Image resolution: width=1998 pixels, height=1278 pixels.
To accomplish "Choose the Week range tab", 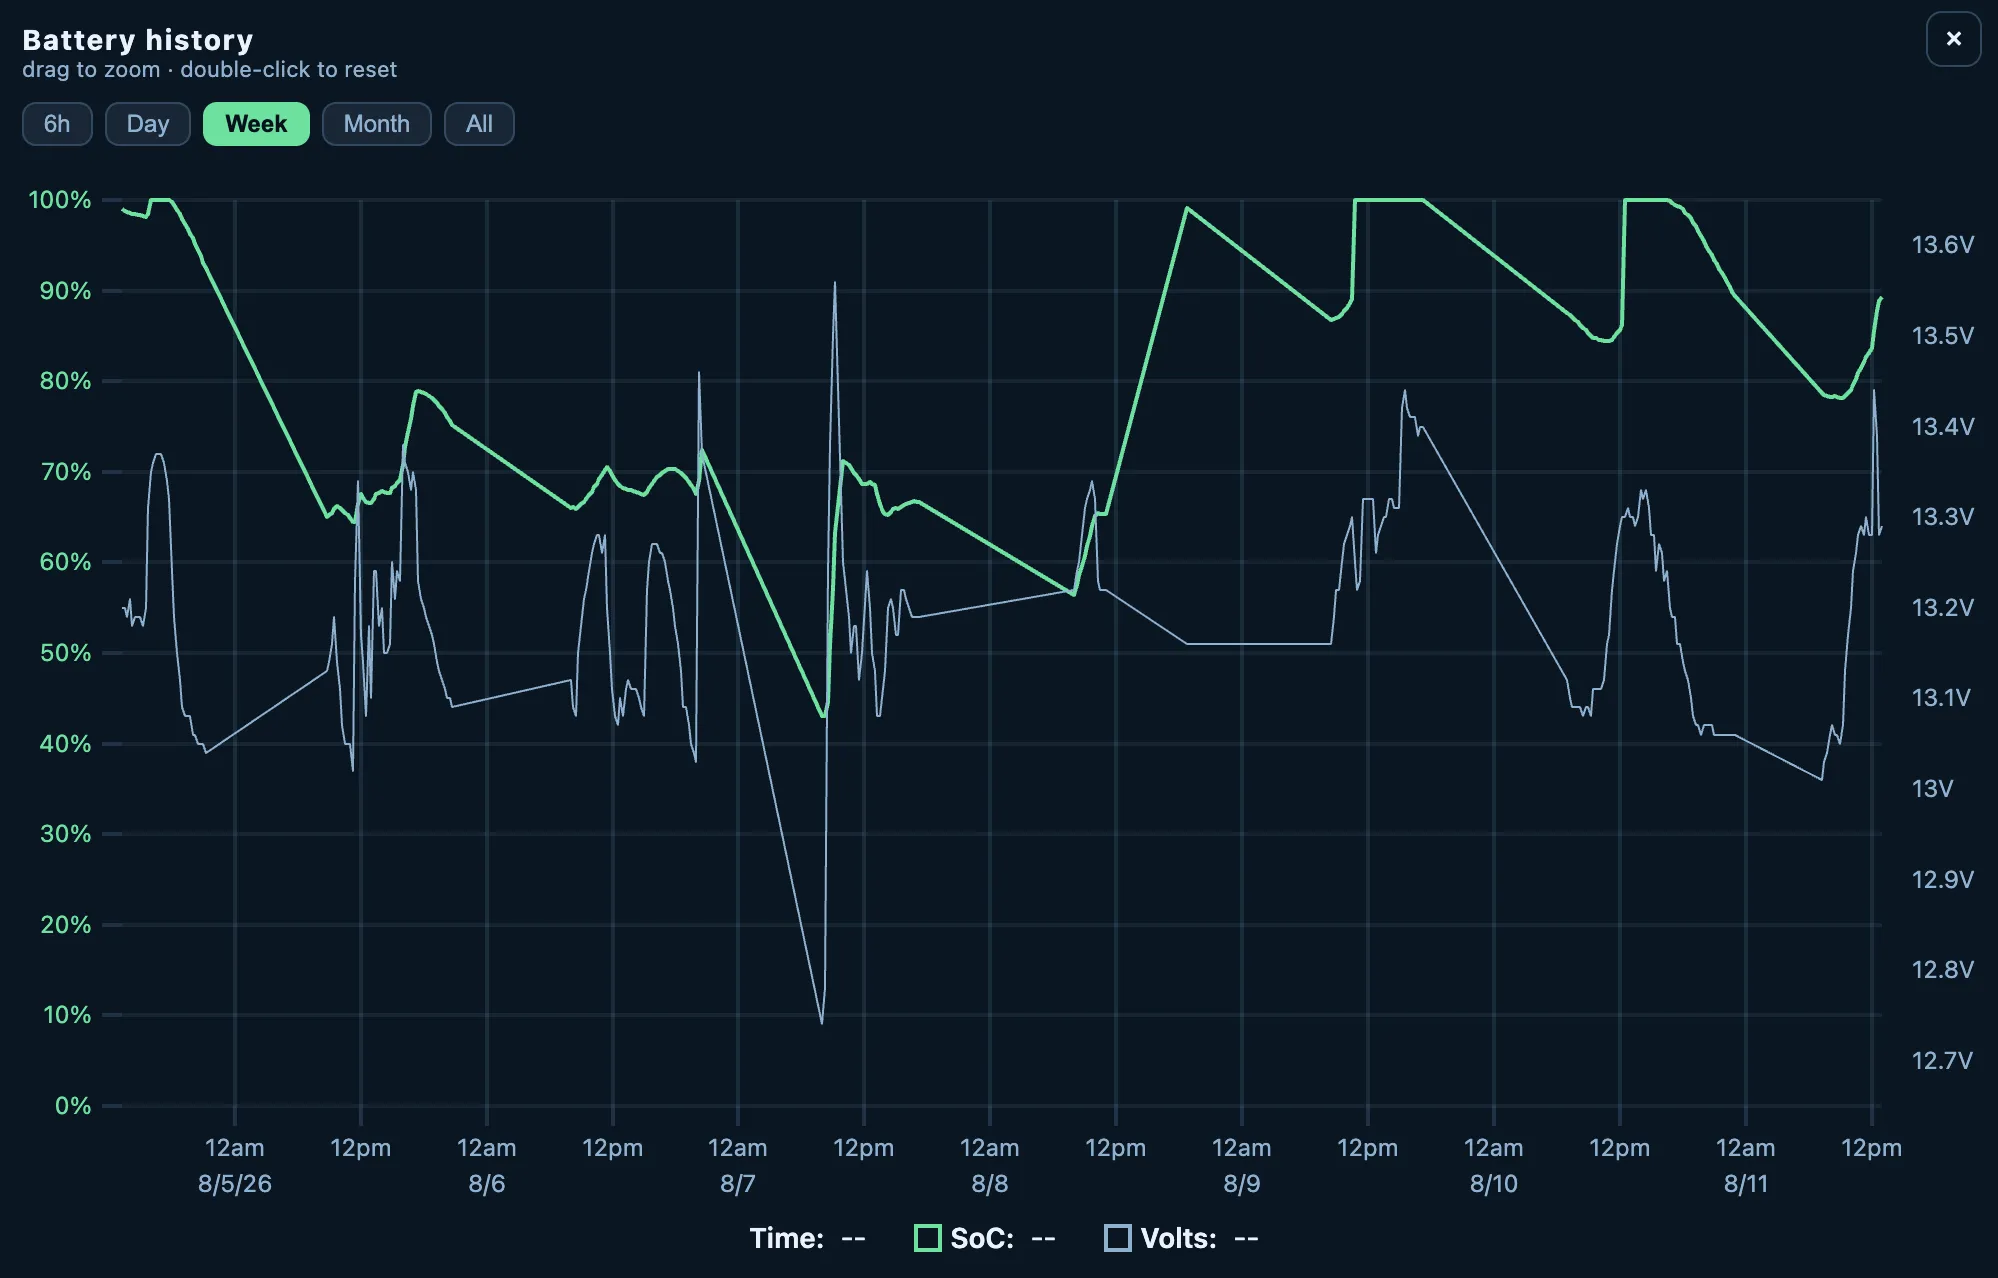I will point(256,124).
